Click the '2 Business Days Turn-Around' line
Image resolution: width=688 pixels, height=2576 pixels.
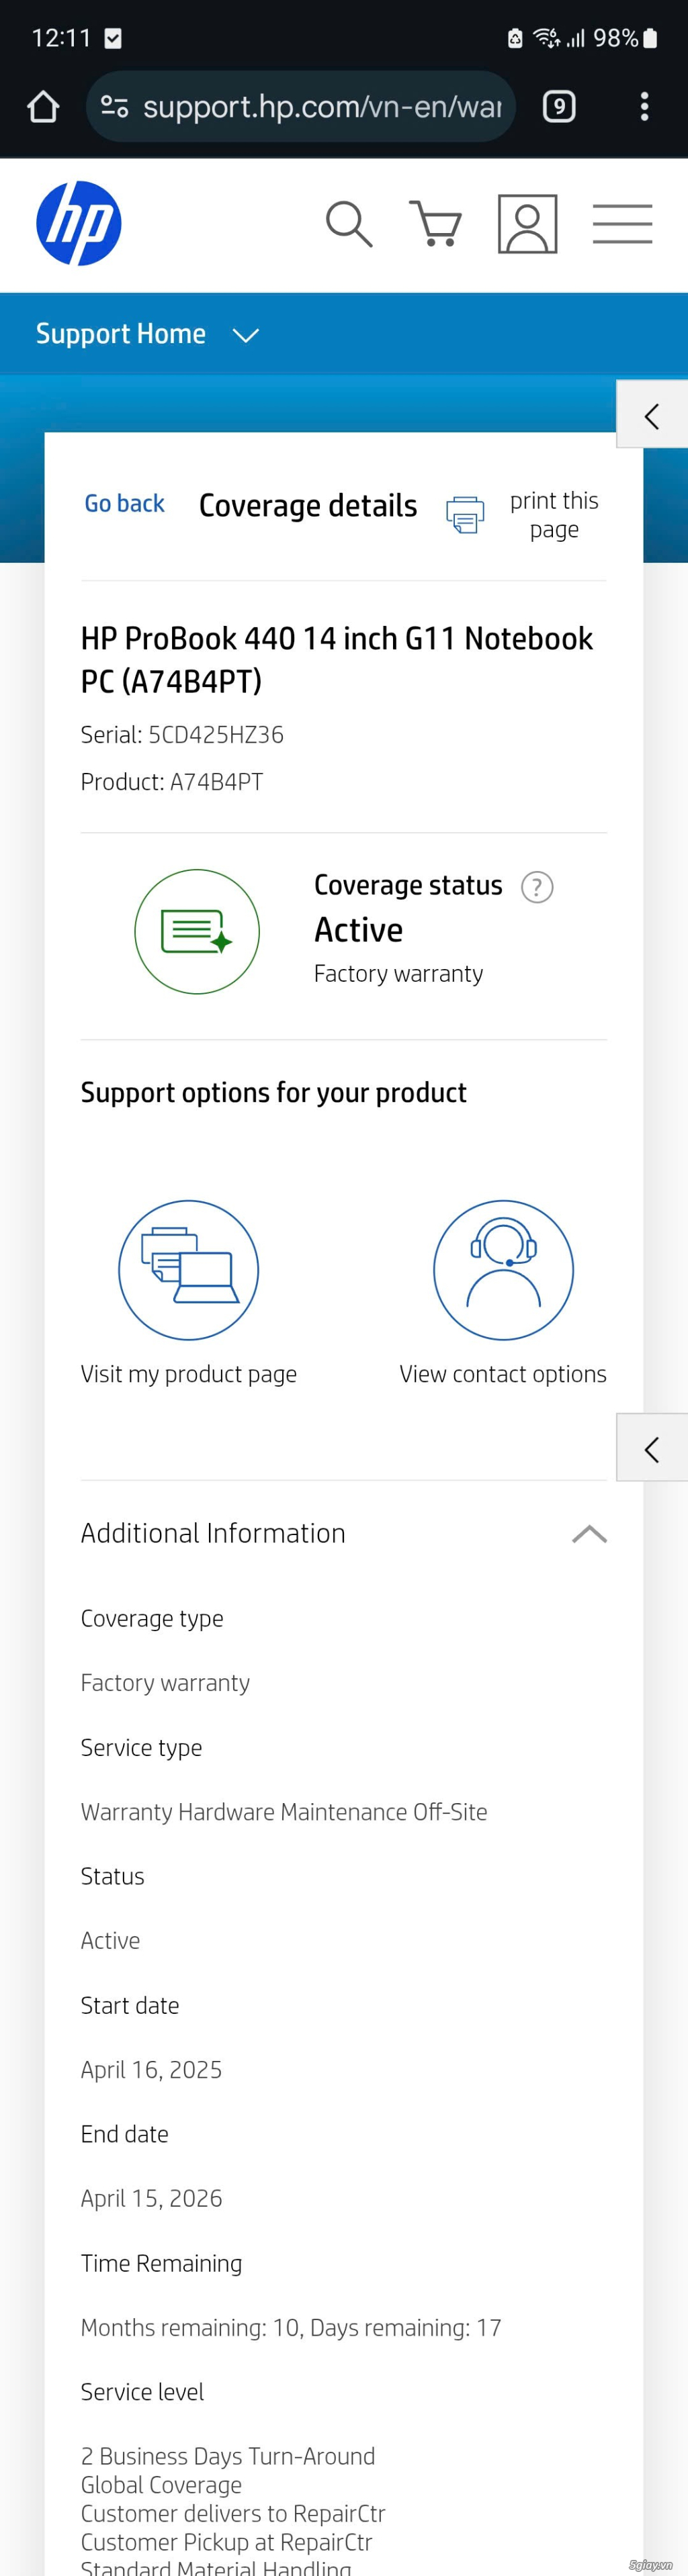(228, 2456)
